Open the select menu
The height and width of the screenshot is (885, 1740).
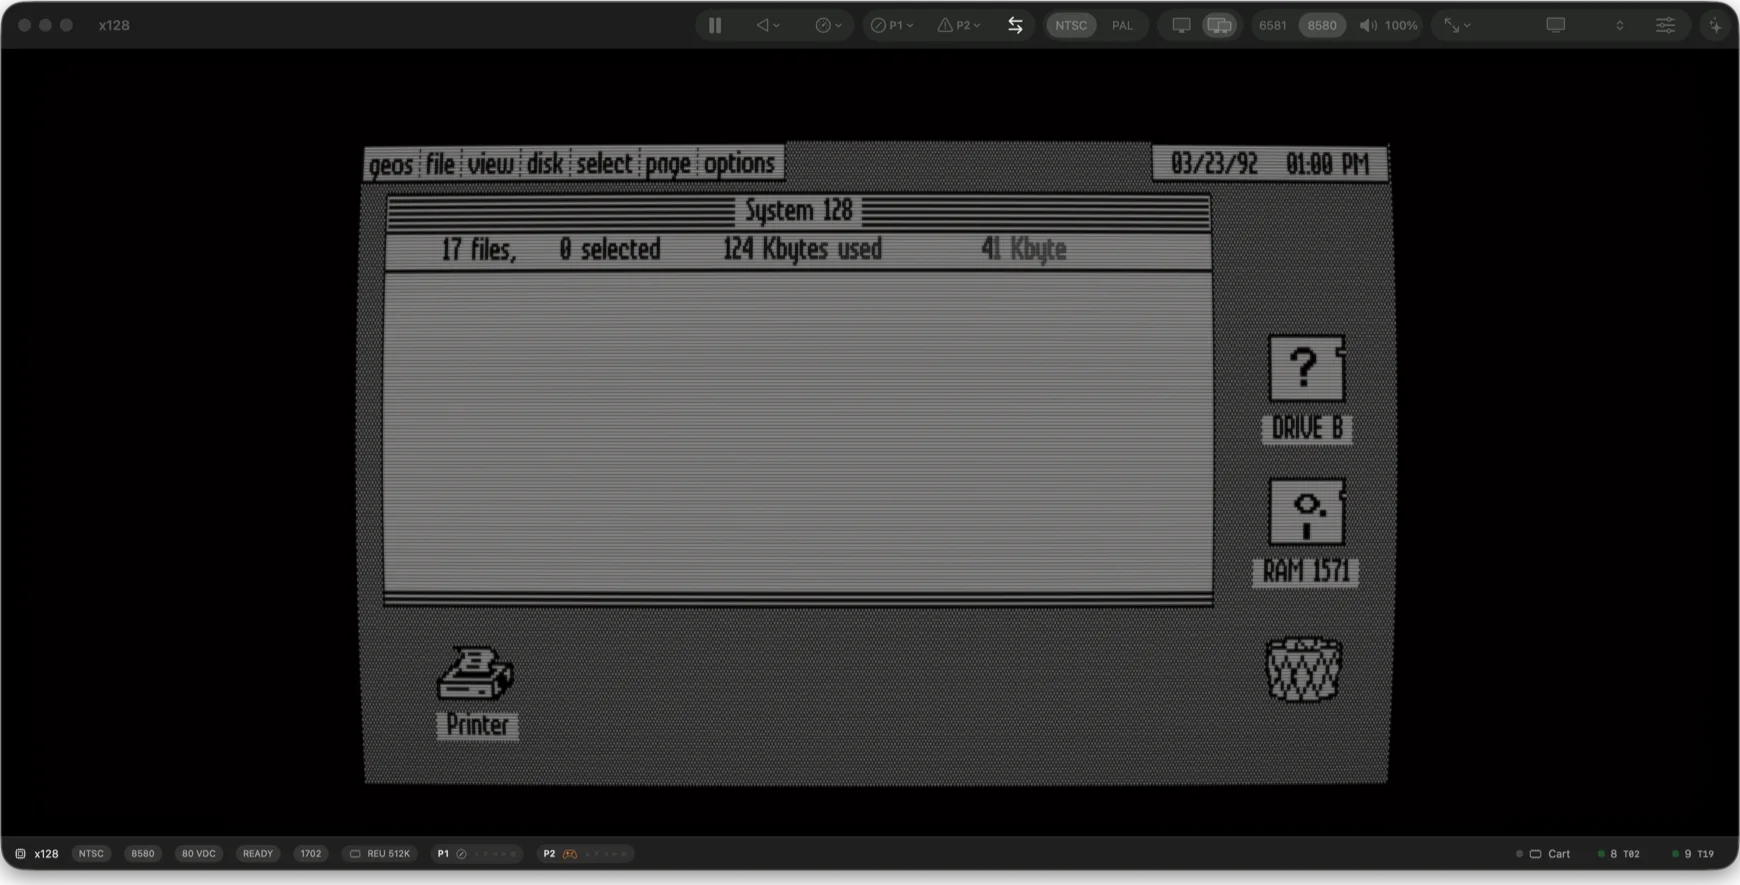coord(604,164)
